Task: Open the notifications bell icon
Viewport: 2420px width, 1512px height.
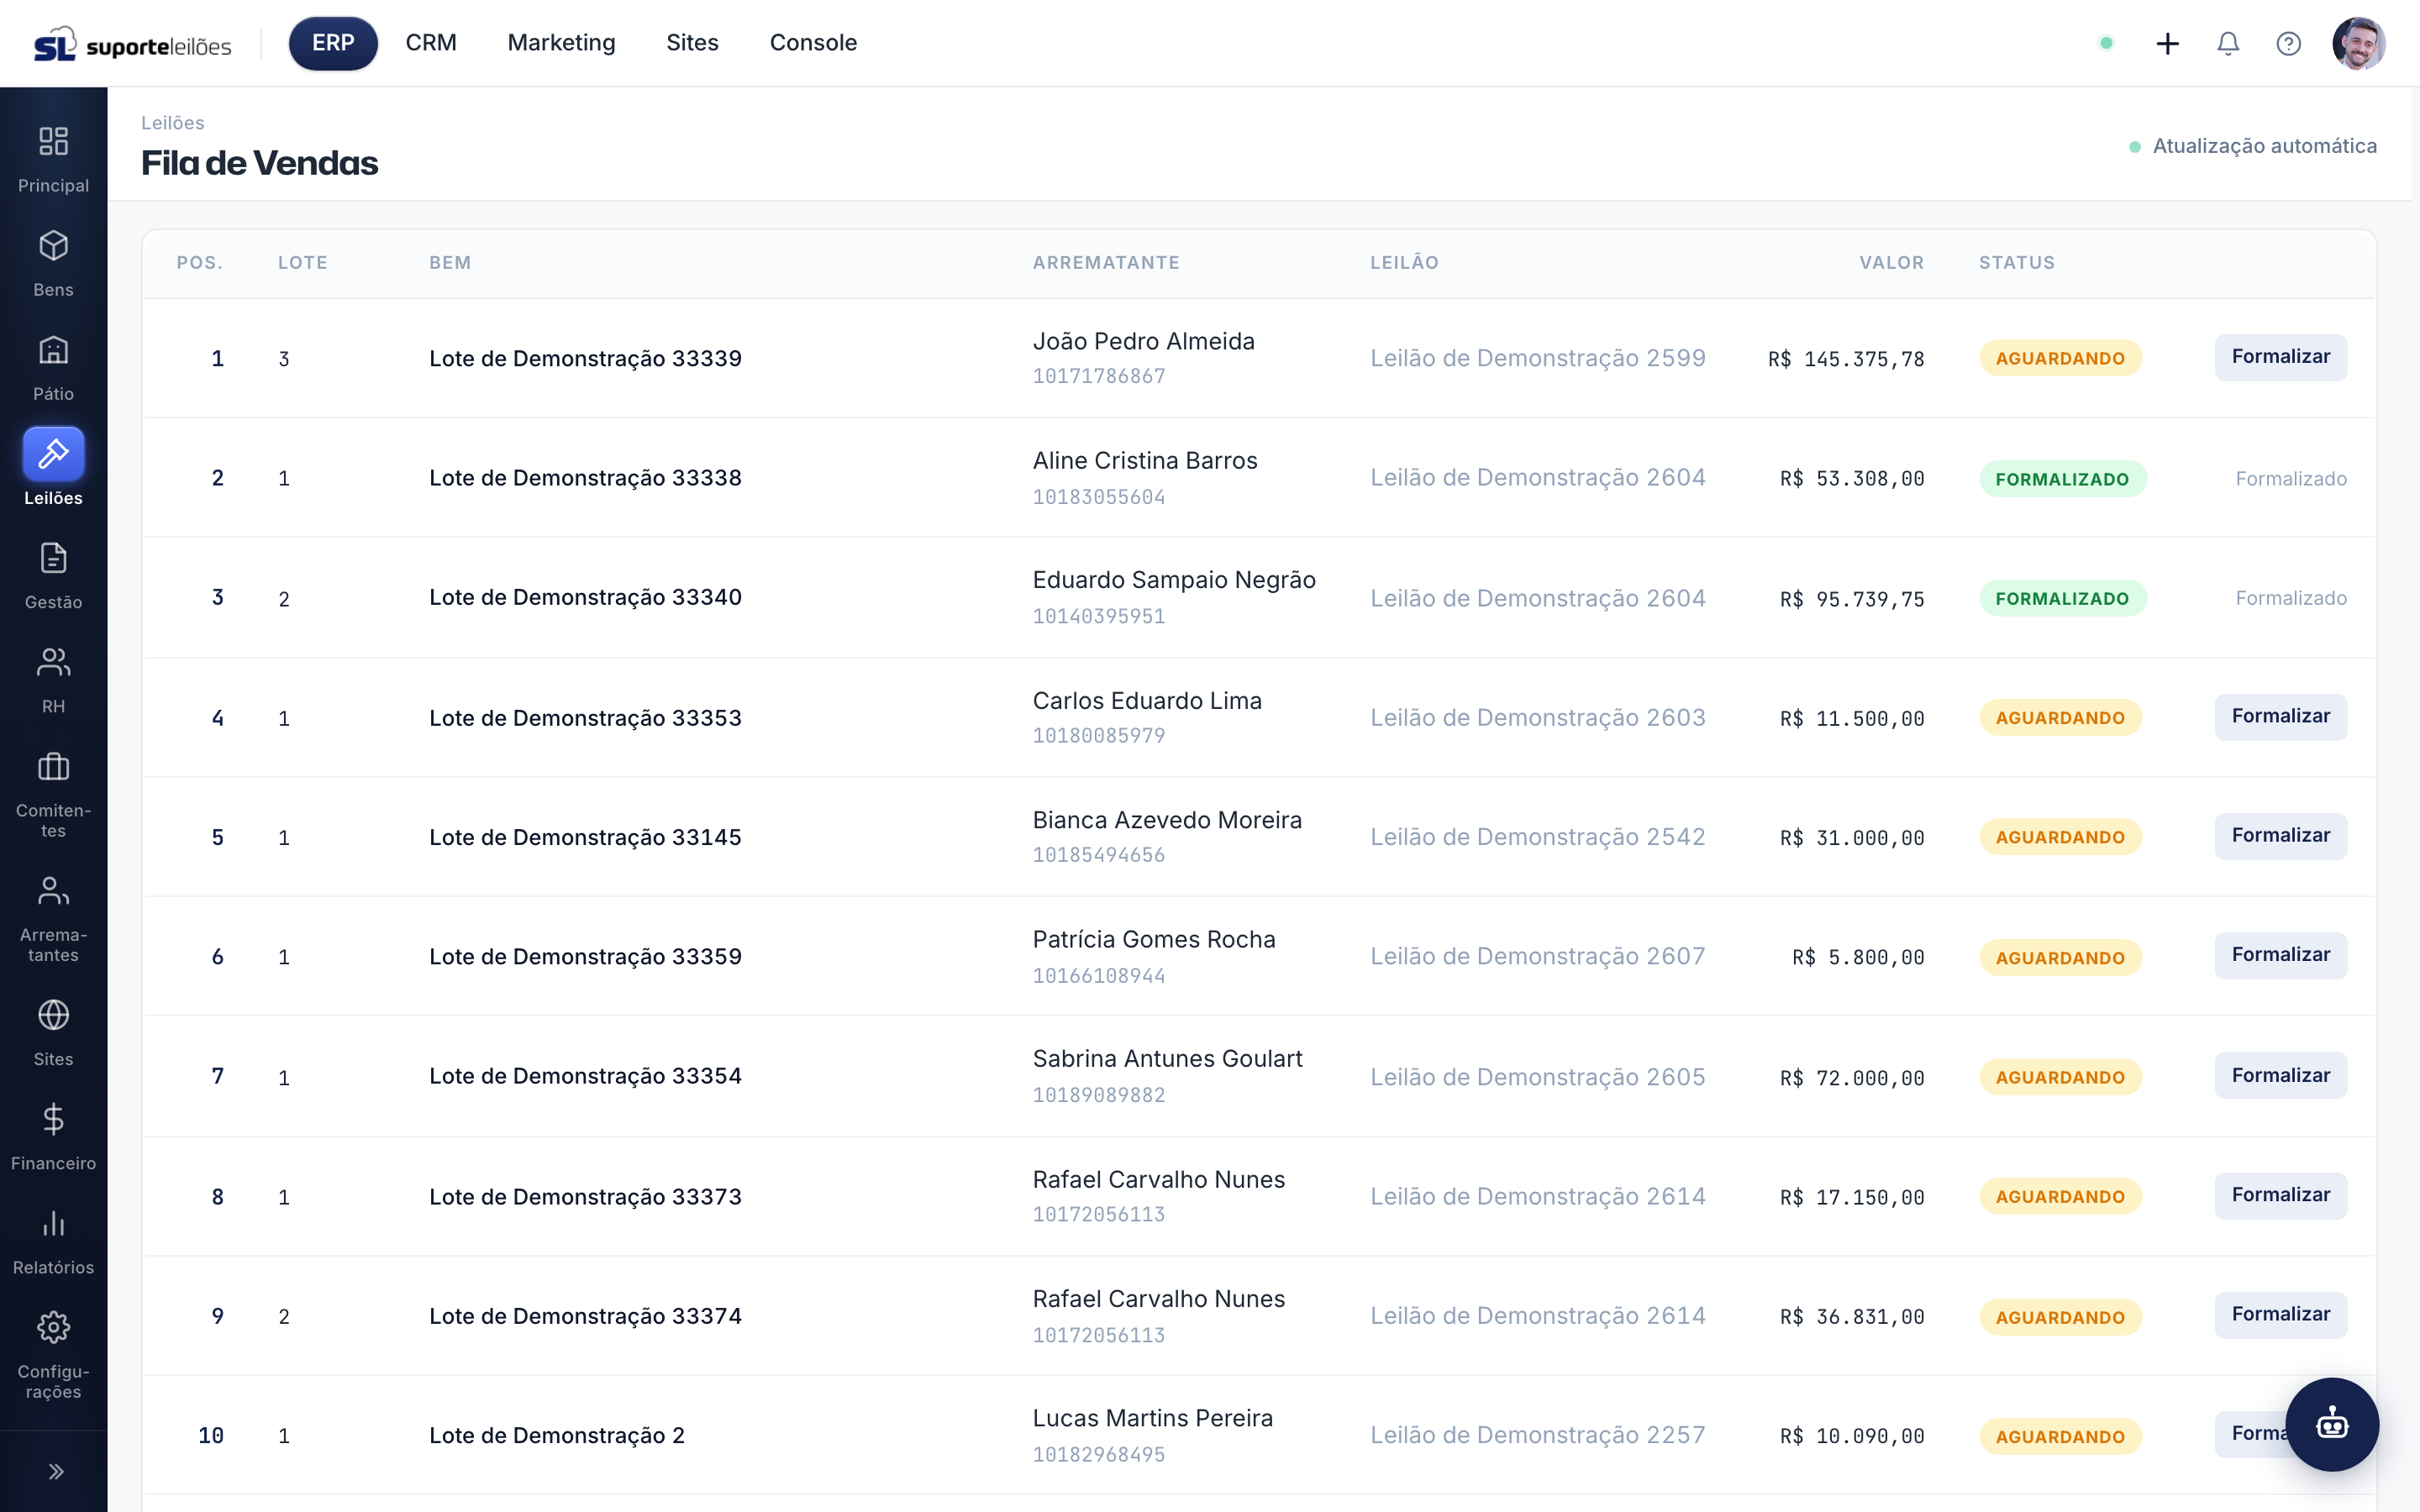Action: [x=2228, y=43]
